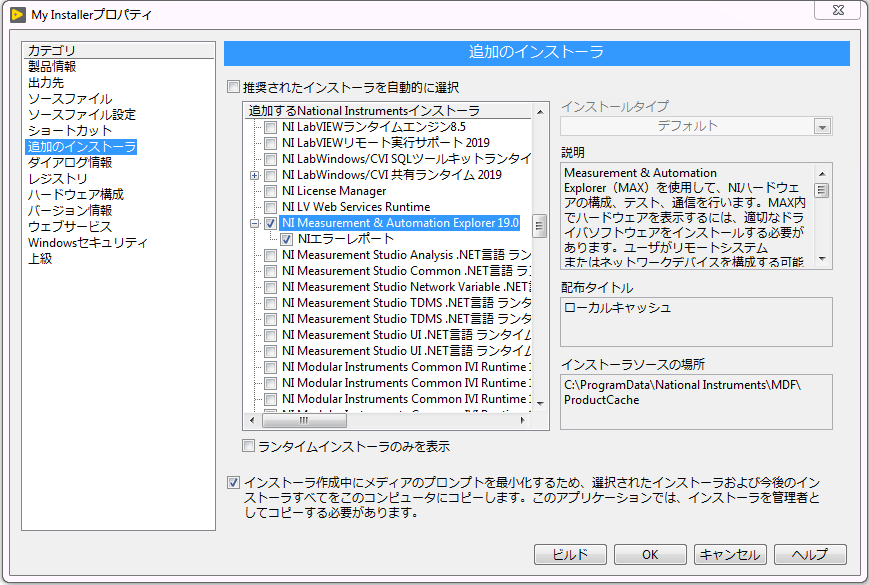
Task: Click the LabVIEW icon in title bar
Action: pos(18,14)
